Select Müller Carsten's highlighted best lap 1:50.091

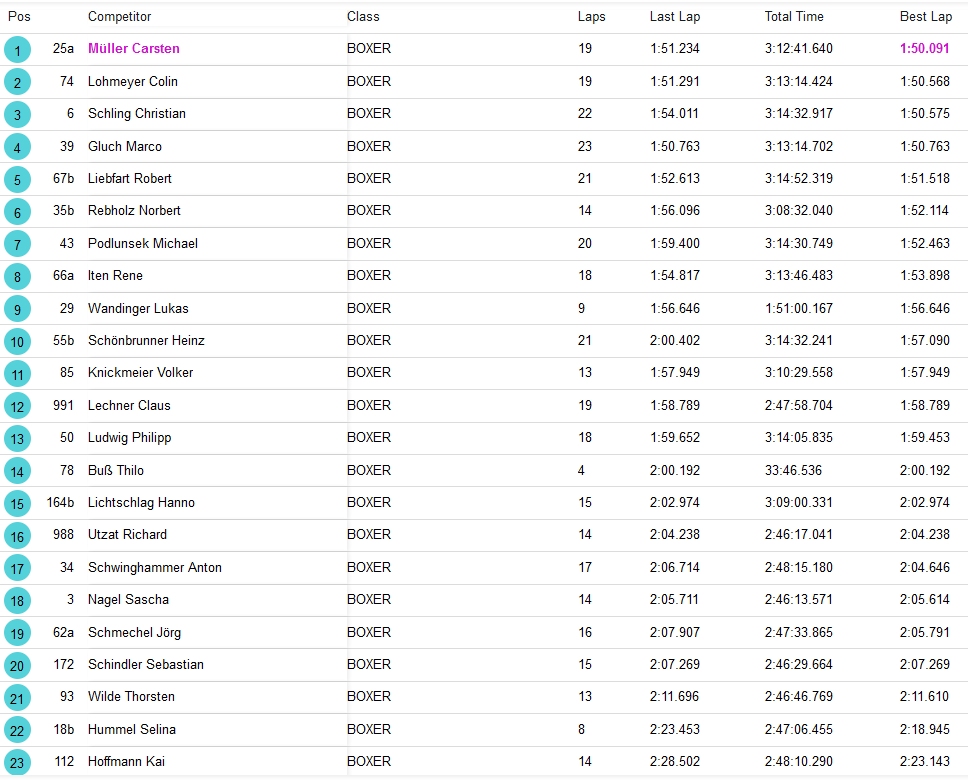(x=925, y=49)
